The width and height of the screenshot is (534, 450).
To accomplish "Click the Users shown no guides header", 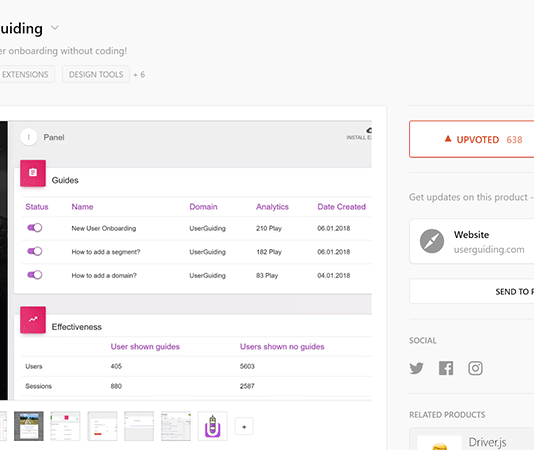I will 282,347.
